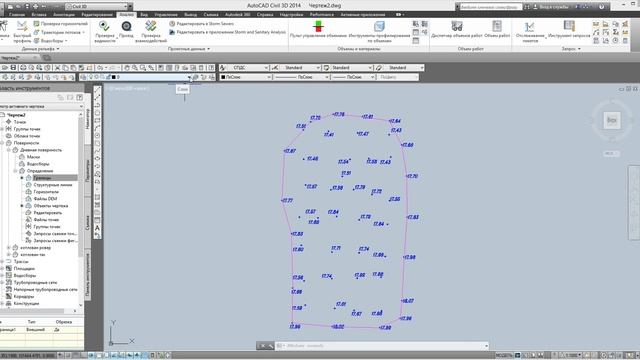Open the Редактирование ribbon tab
Image resolution: width=640 pixels, height=360 pixels.
tap(97, 15)
